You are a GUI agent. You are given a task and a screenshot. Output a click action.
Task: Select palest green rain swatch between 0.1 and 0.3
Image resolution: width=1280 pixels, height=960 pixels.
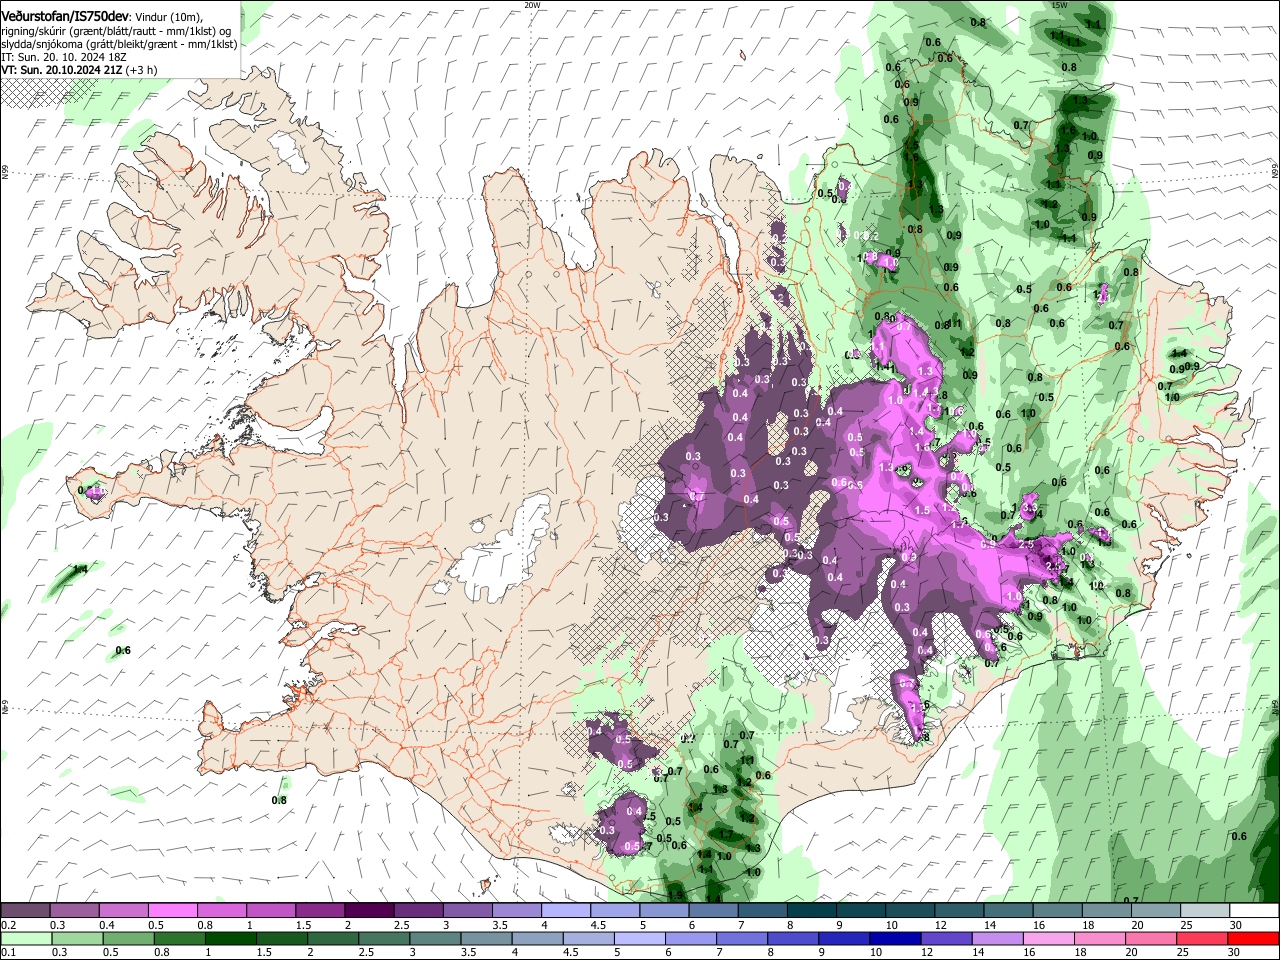tap(26, 939)
